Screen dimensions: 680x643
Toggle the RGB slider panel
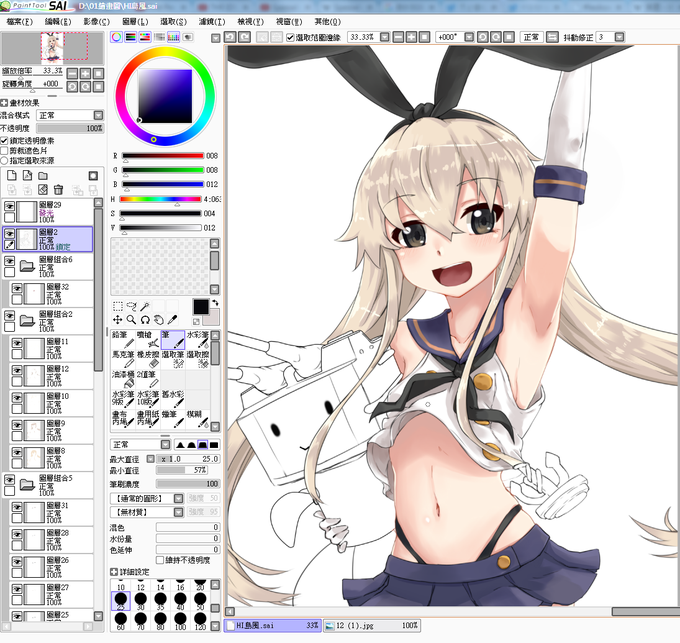pos(131,37)
